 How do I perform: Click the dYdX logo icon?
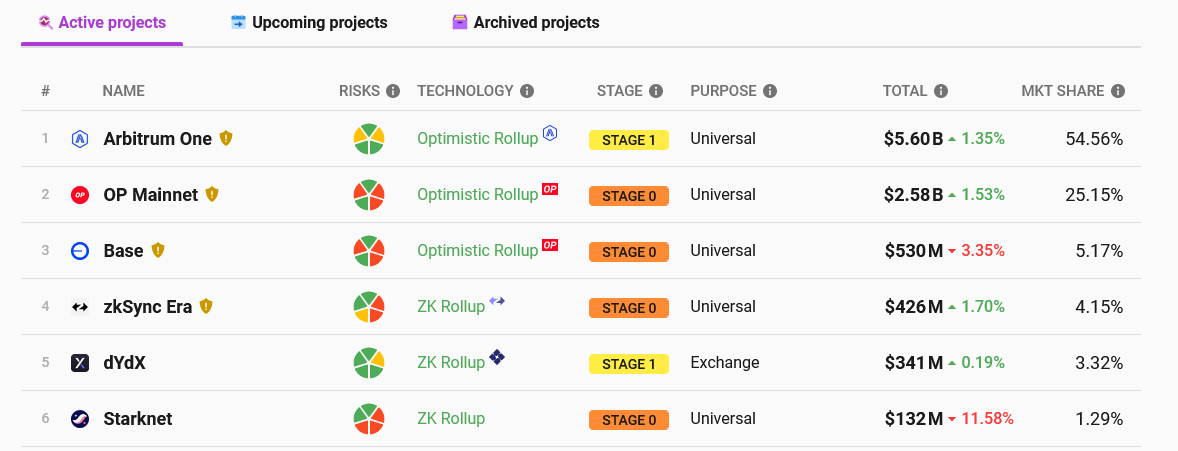point(80,363)
